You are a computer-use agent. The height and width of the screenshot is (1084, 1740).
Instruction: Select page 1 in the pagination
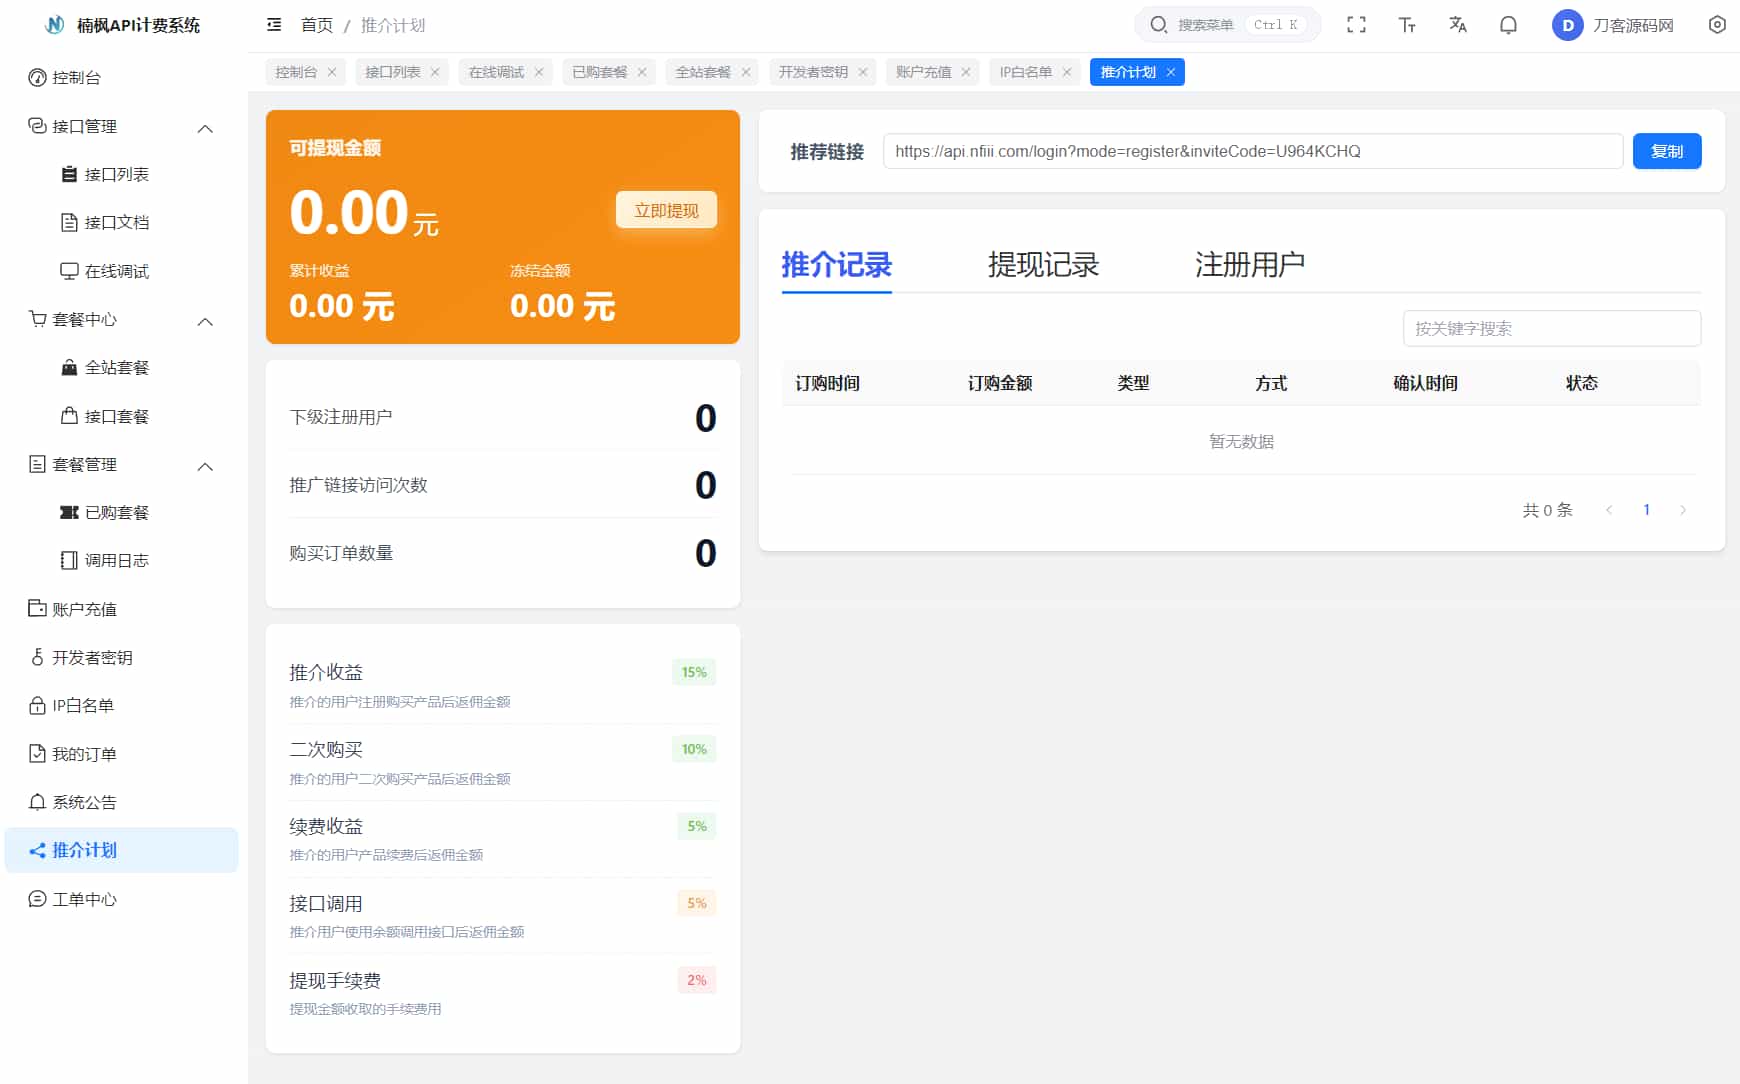(1646, 509)
